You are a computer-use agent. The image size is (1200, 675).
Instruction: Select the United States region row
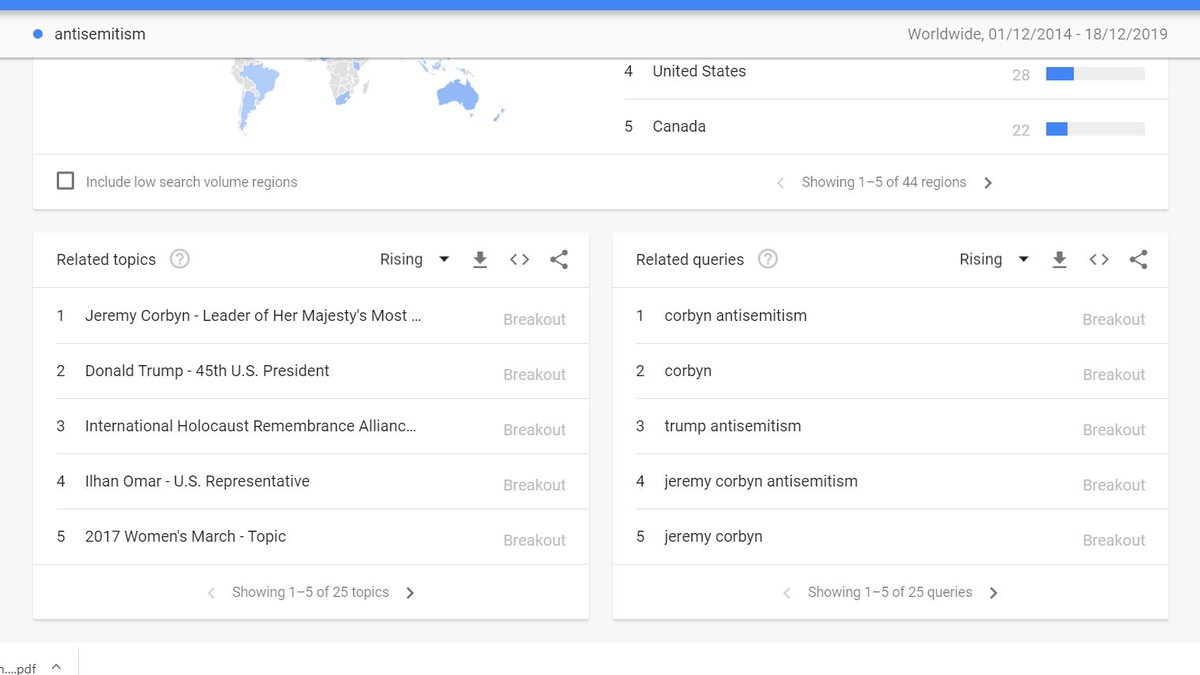[896, 72]
